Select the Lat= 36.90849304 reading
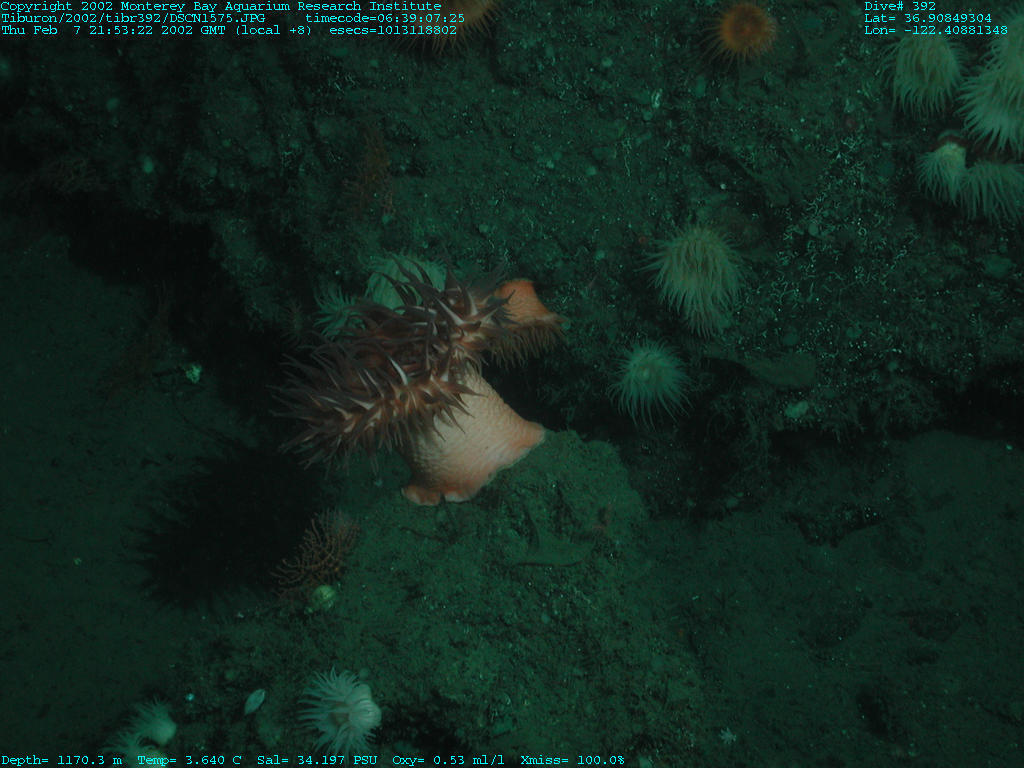 coord(927,18)
